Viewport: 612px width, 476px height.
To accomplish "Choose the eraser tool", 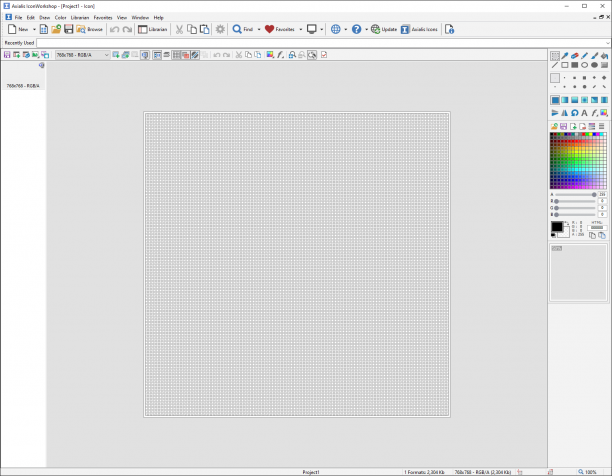I will 575,56.
